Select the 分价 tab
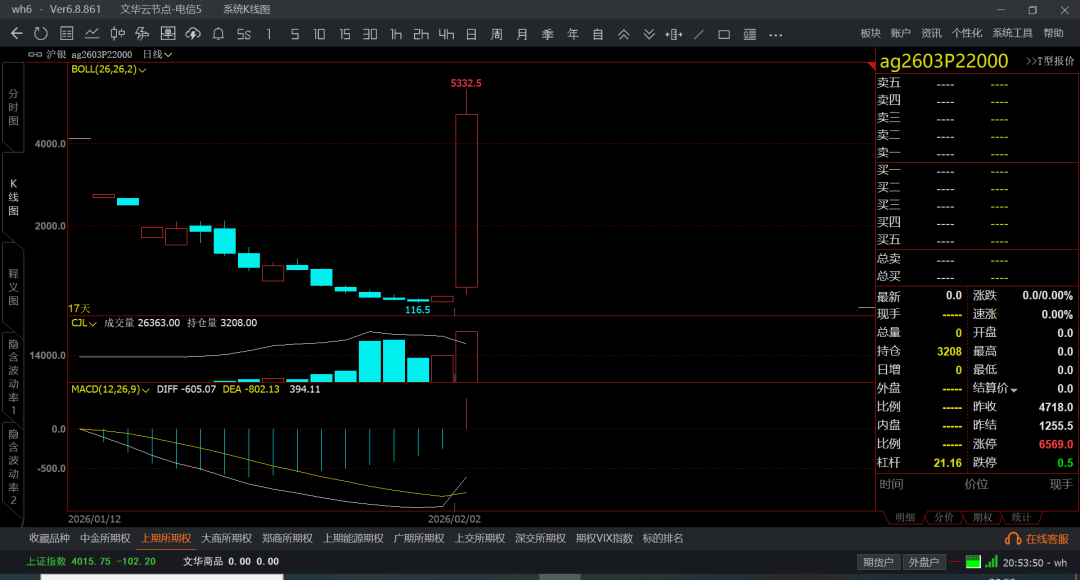 [x=944, y=517]
